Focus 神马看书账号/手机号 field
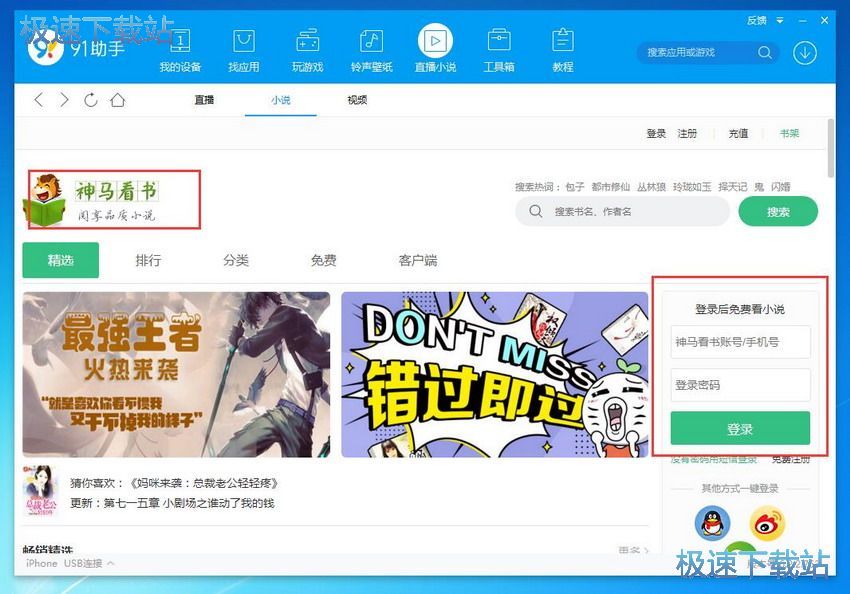850x594 pixels. (740, 342)
